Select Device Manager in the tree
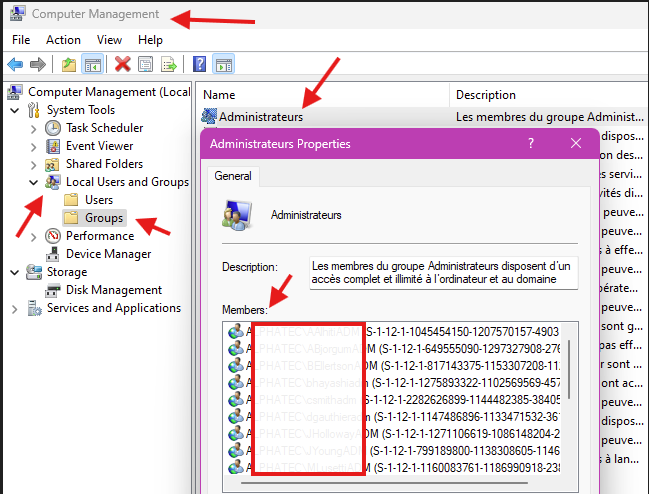This screenshot has width=649, height=494. [108, 254]
